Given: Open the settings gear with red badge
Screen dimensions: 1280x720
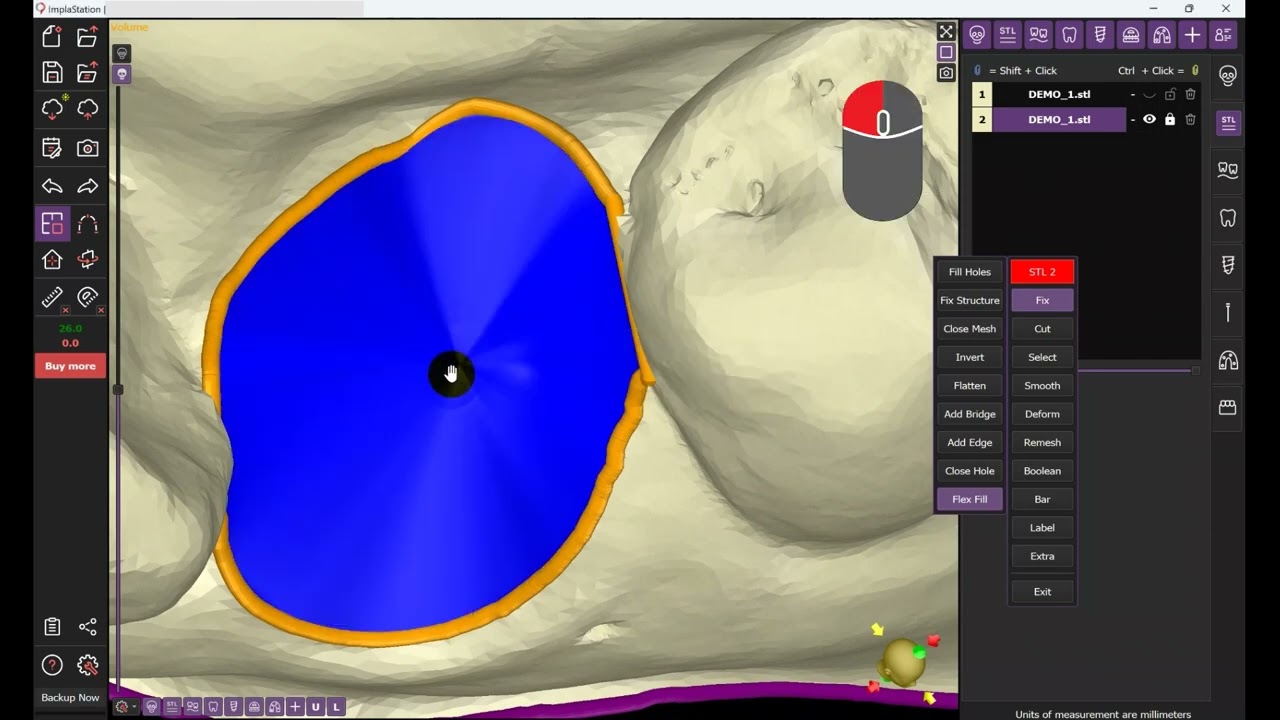Looking at the screenshot, I should coord(88,665).
